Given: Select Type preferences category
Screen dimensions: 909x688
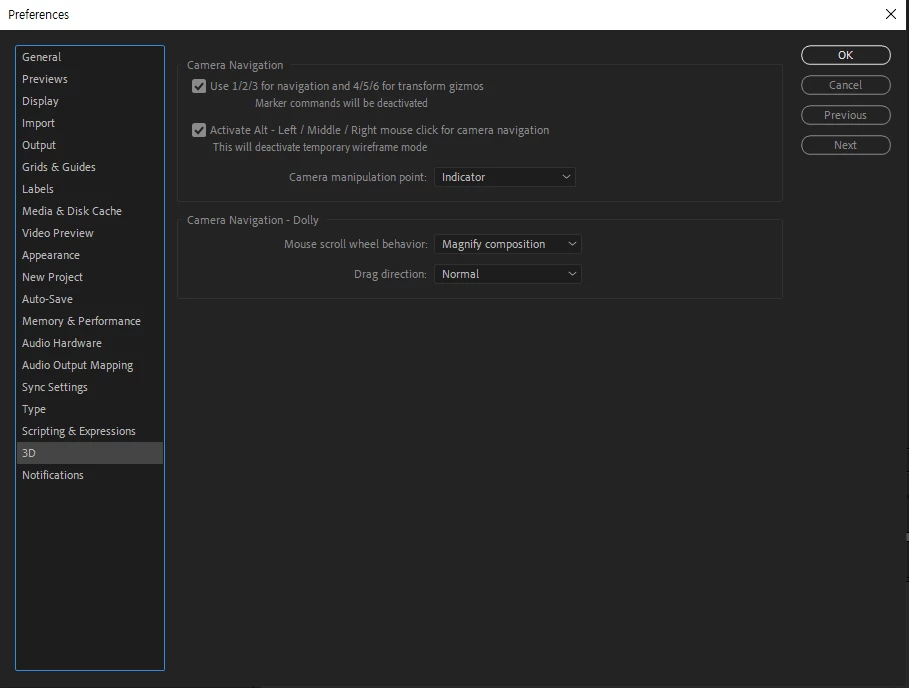Looking at the screenshot, I should pyautogui.click(x=90, y=409).
